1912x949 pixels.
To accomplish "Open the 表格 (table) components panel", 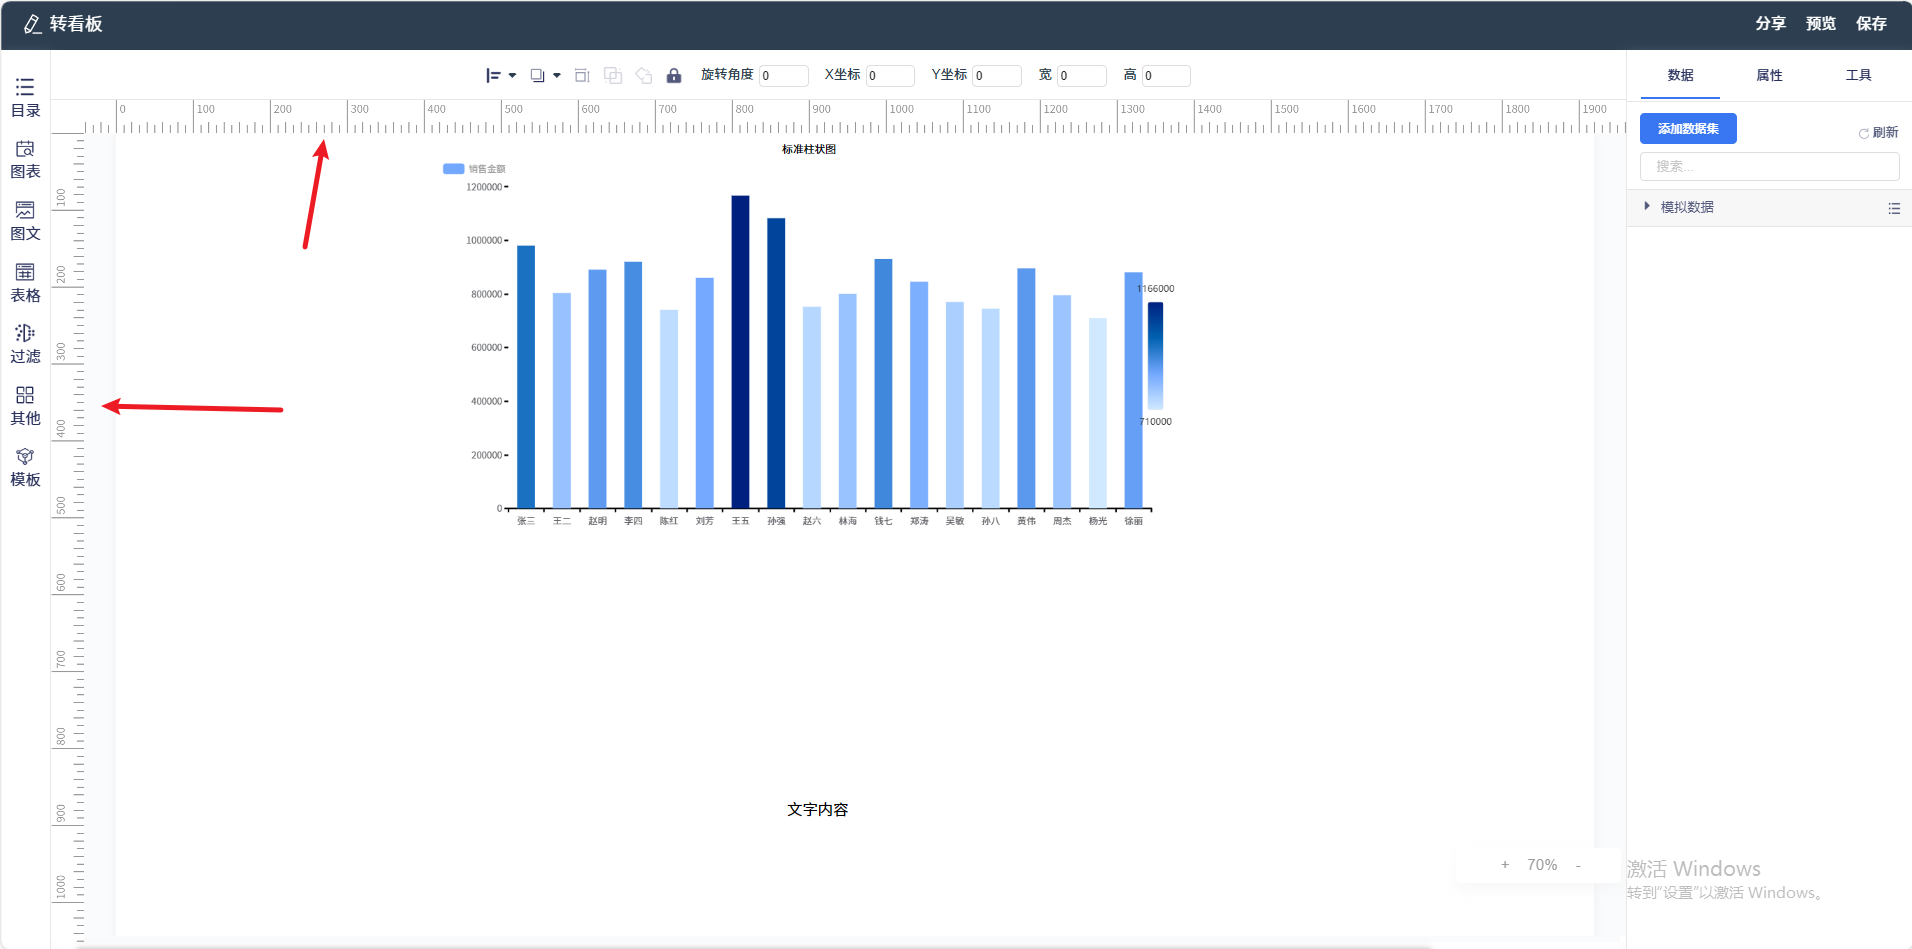I will click(25, 283).
